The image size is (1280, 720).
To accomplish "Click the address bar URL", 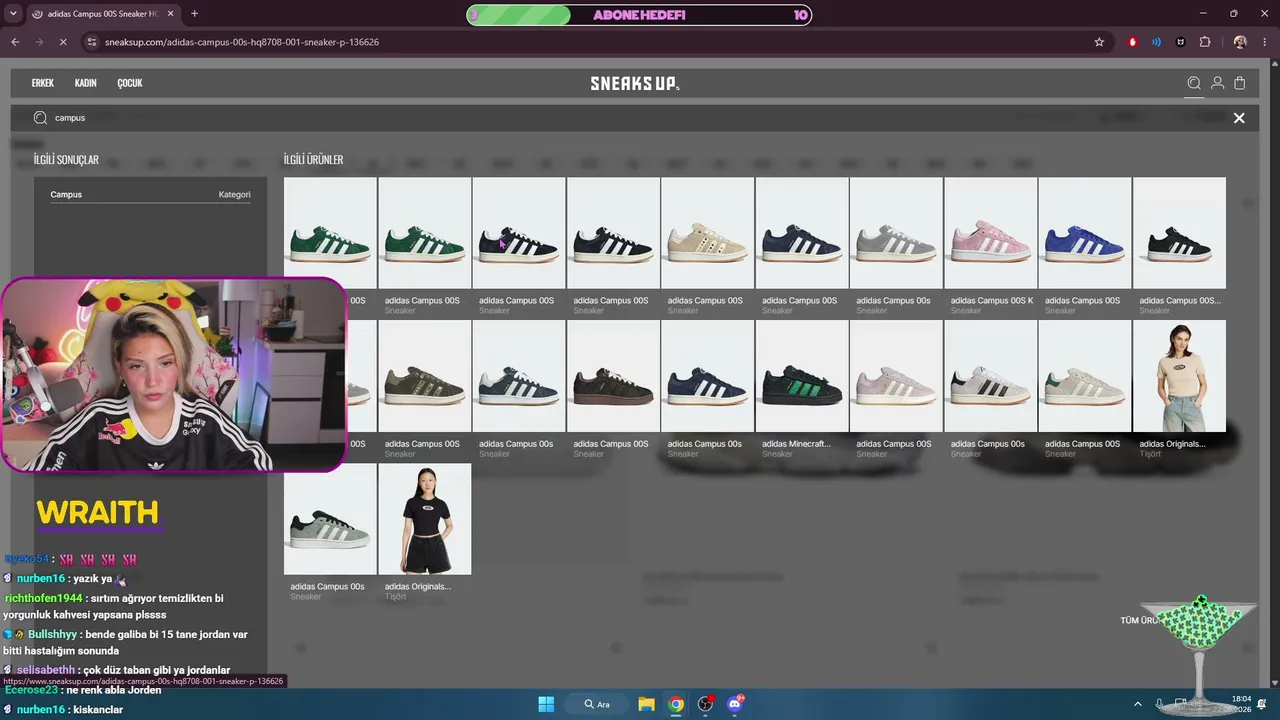I will pyautogui.click(x=242, y=42).
